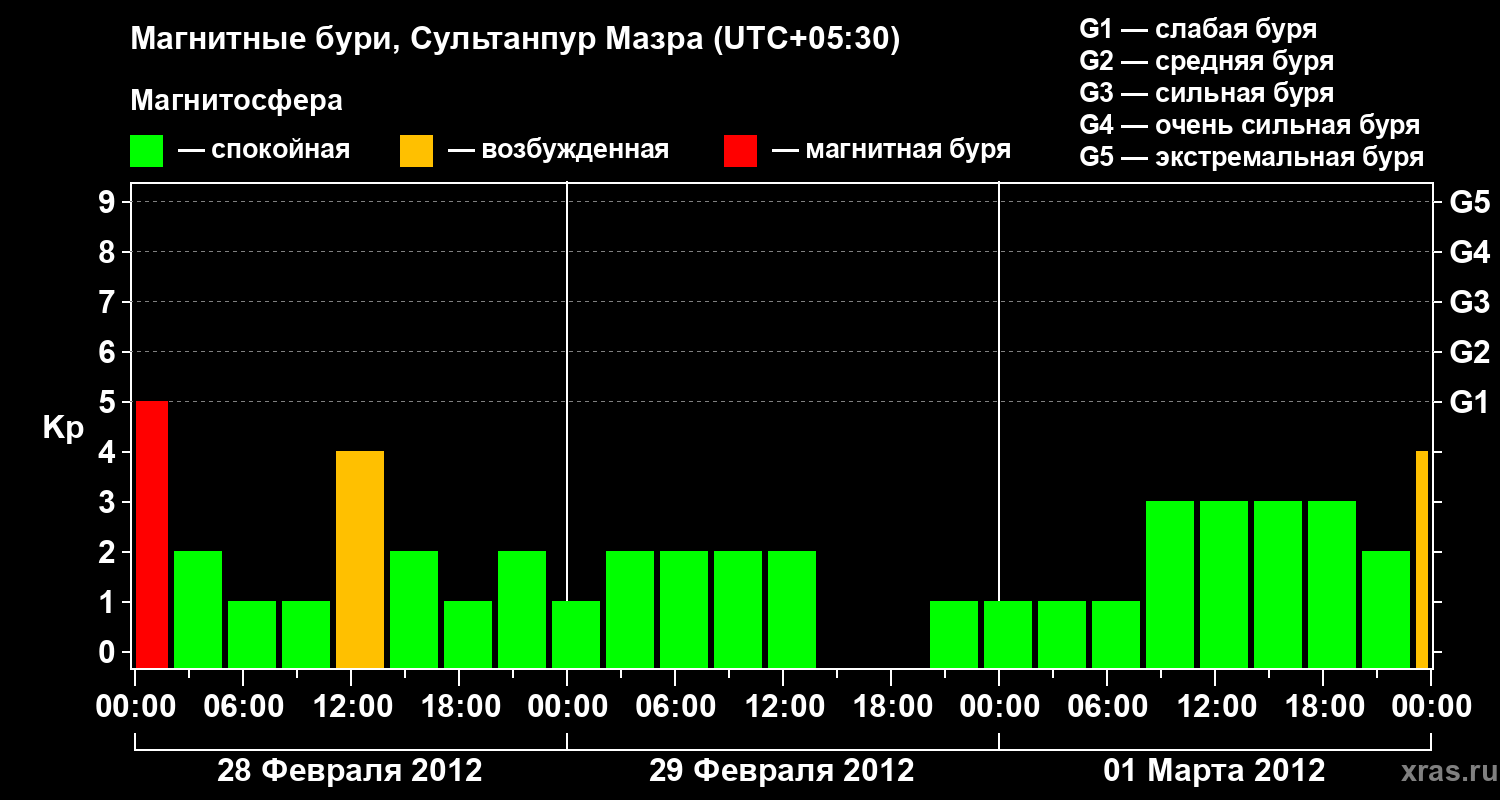This screenshot has height=800, width=1500.
Task: Click the 'G3' label on the right axis
Action: pyautogui.click(x=1470, y=302)
